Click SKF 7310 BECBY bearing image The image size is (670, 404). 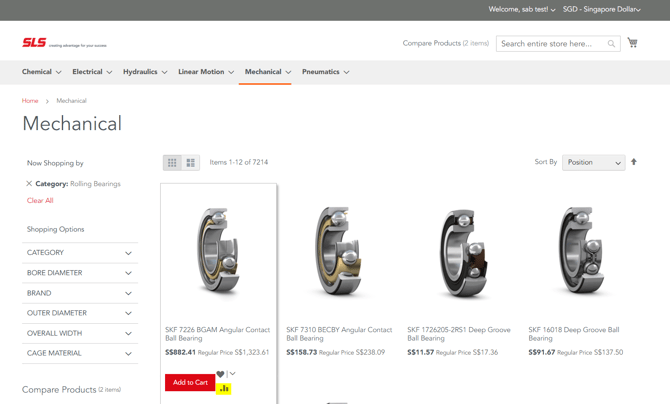(339, 252)
